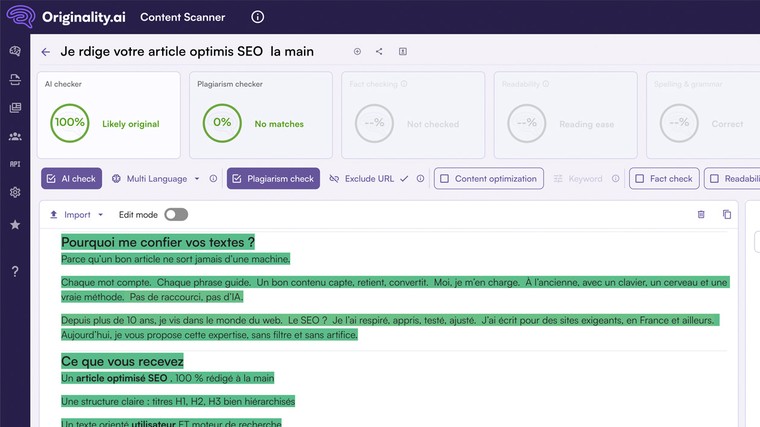This screenshot has height=427, width=760.
Task: Click the "Likely original" label
Action: (131, 124)
